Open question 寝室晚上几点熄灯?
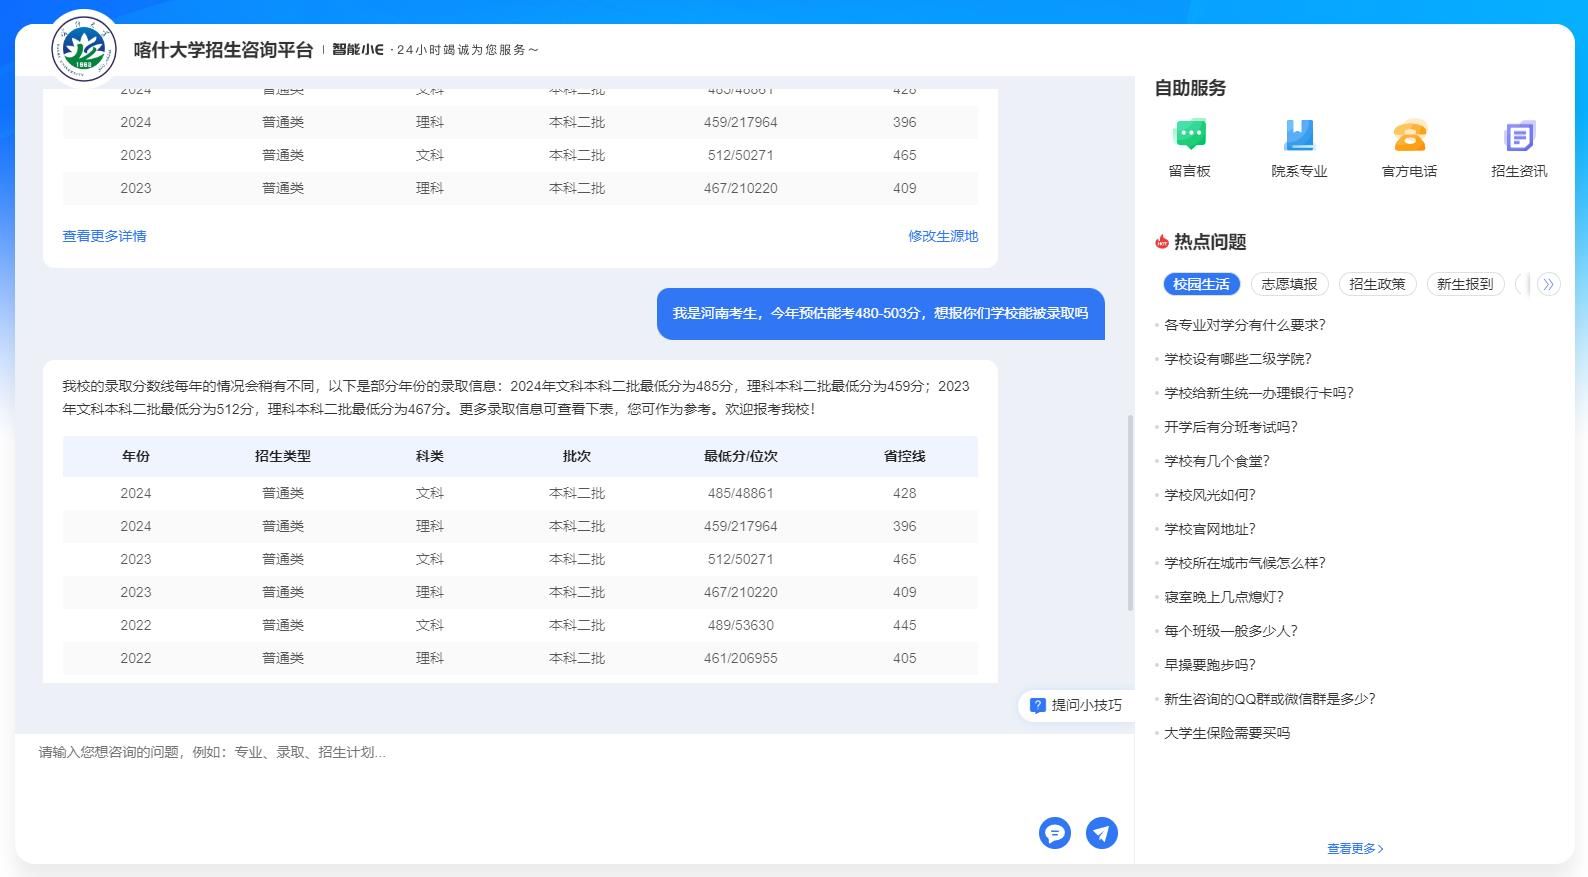 1223,597
